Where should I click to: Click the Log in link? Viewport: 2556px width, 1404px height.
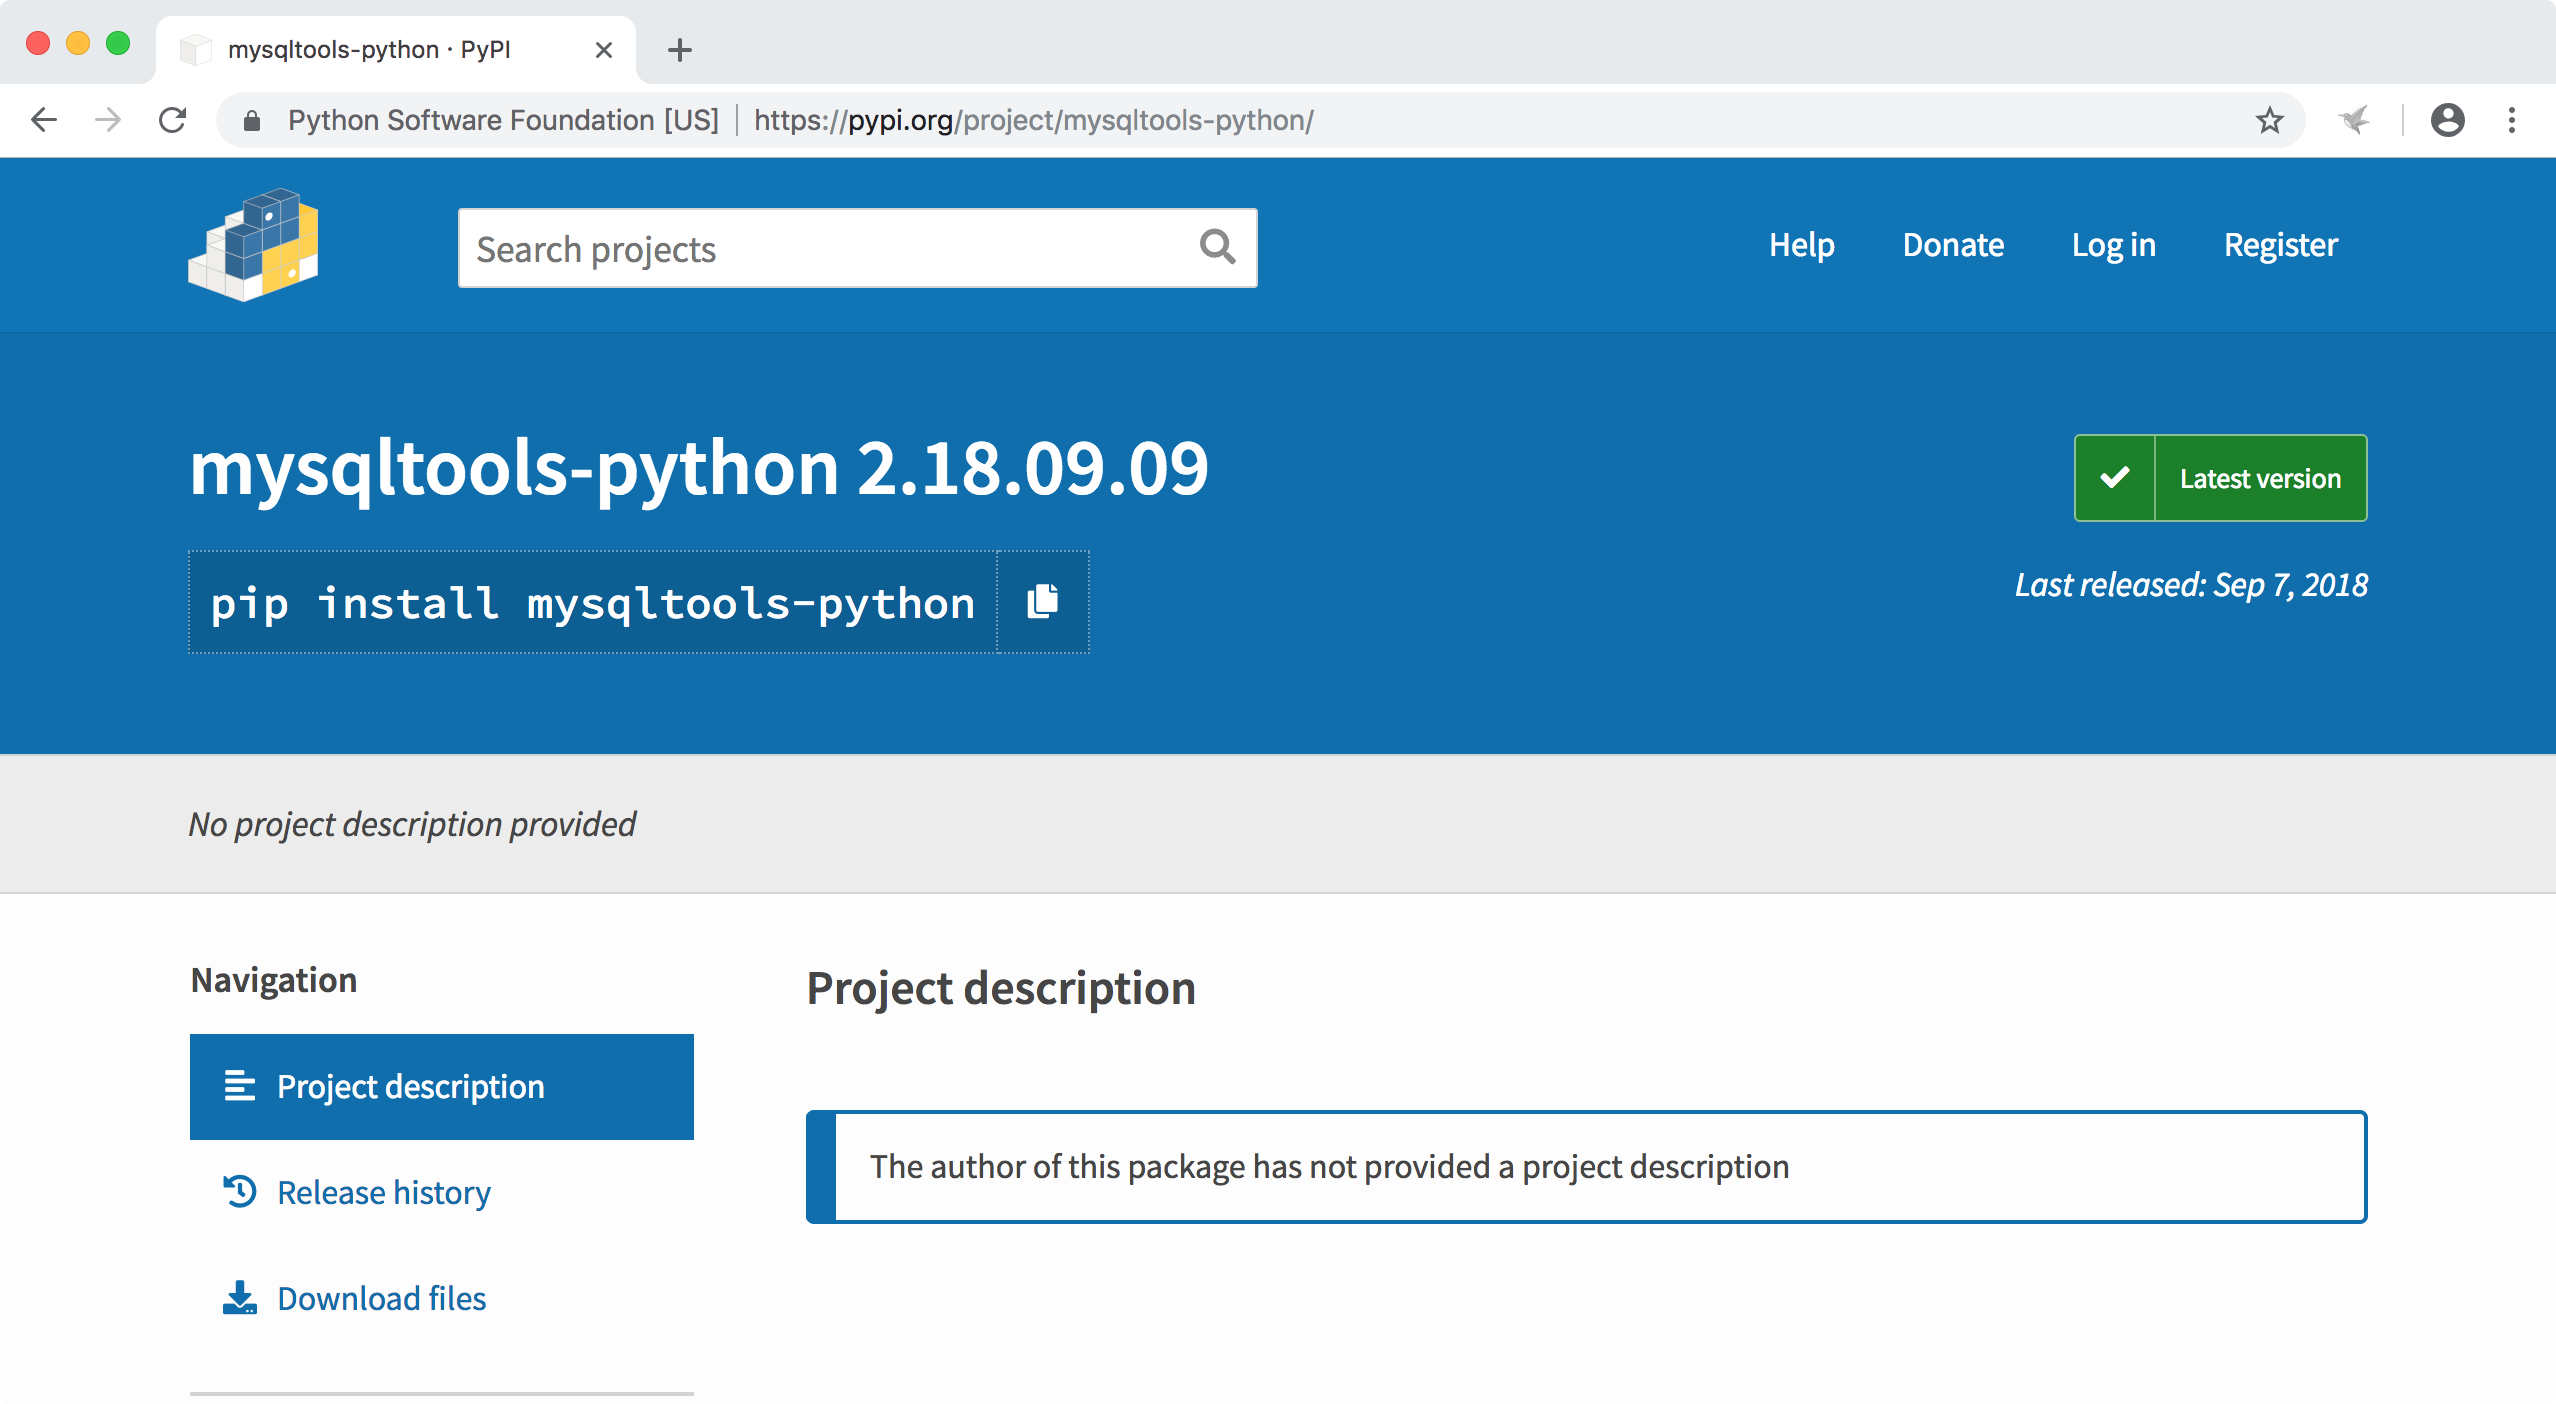2113,245
